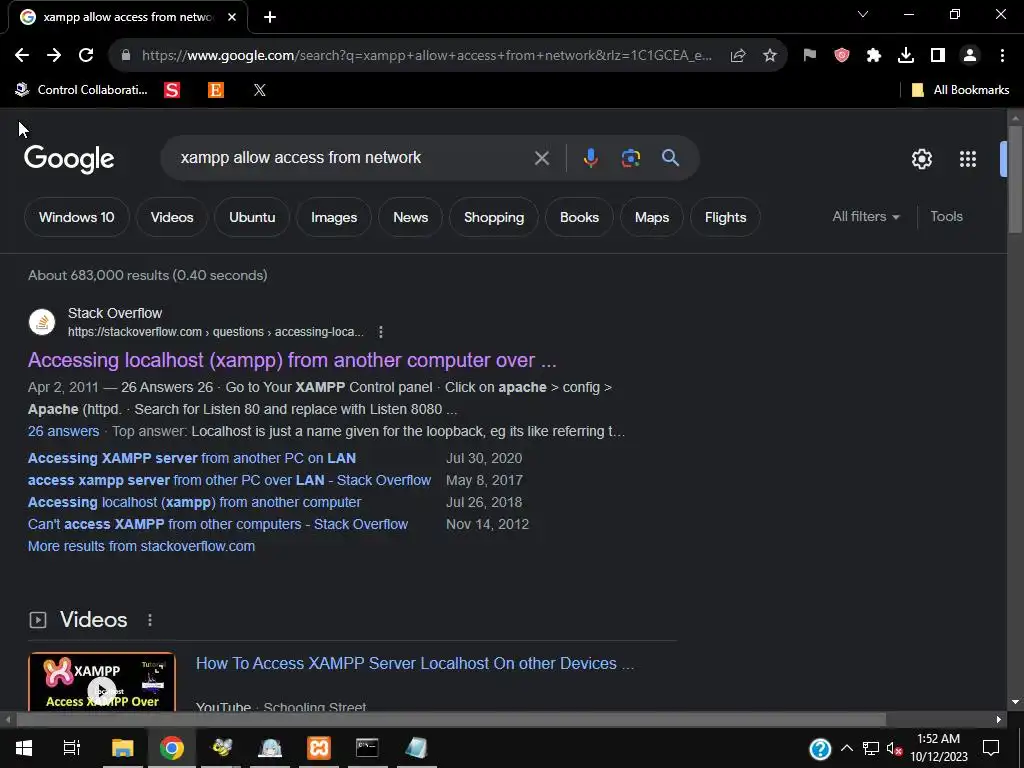Start voice search with microphone icon

click(590, 158)
